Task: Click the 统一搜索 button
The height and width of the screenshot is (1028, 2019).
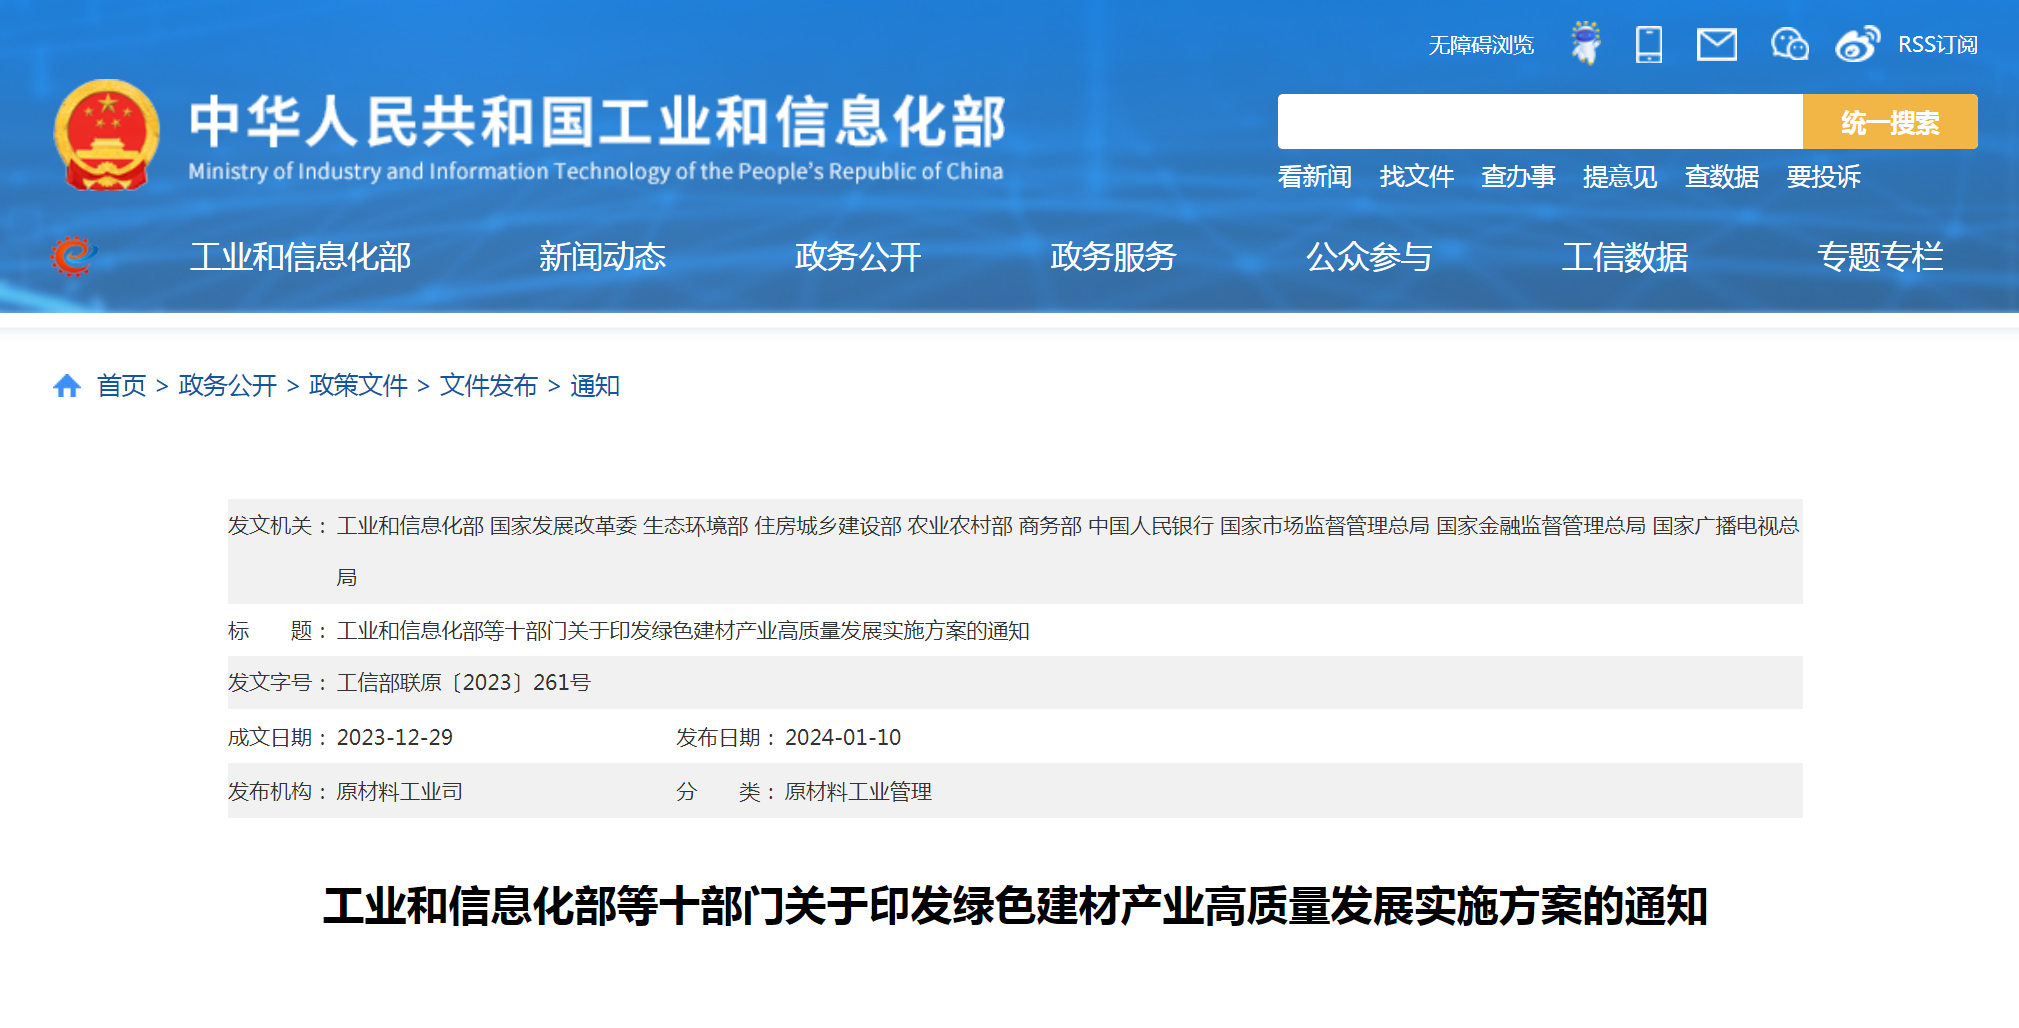Action: [x=1890, y=122]
